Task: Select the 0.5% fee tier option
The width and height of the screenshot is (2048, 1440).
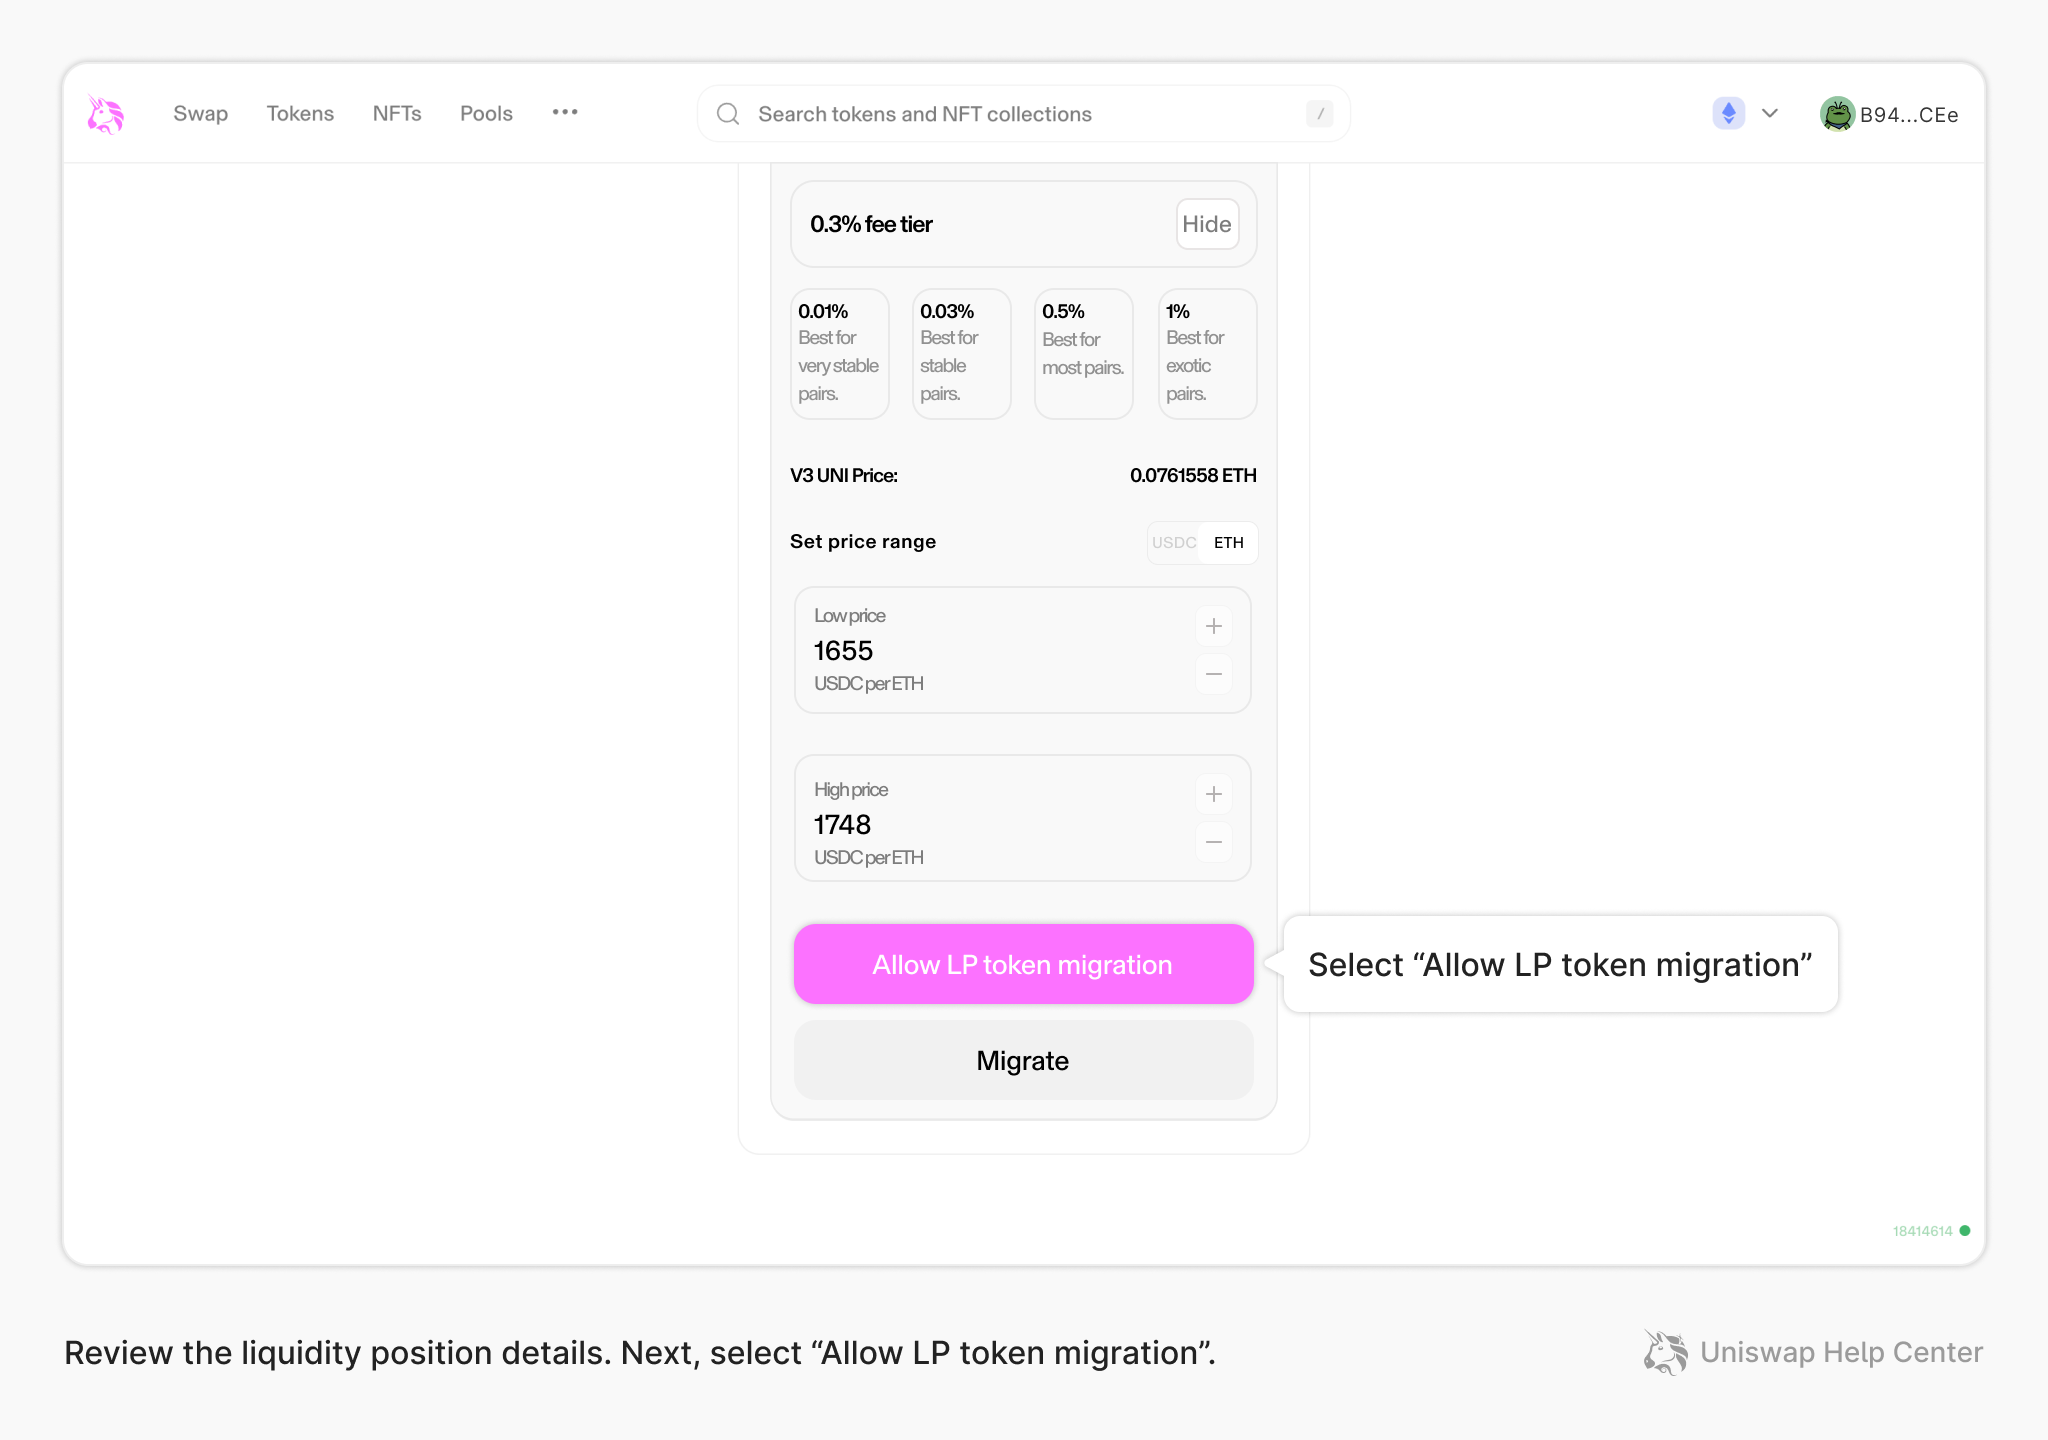Action: tap(1083, 353)
